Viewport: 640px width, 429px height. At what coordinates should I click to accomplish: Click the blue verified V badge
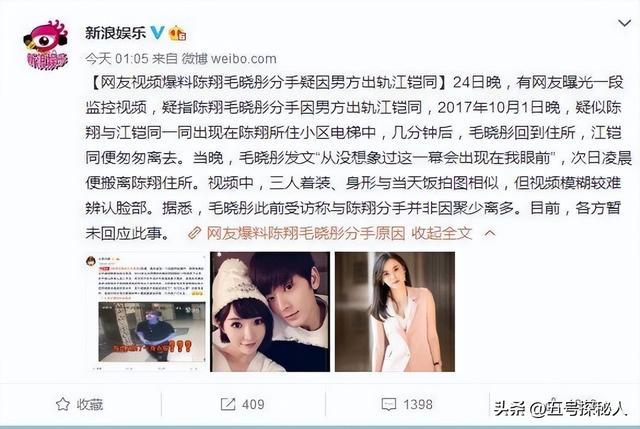pos(158,33)
